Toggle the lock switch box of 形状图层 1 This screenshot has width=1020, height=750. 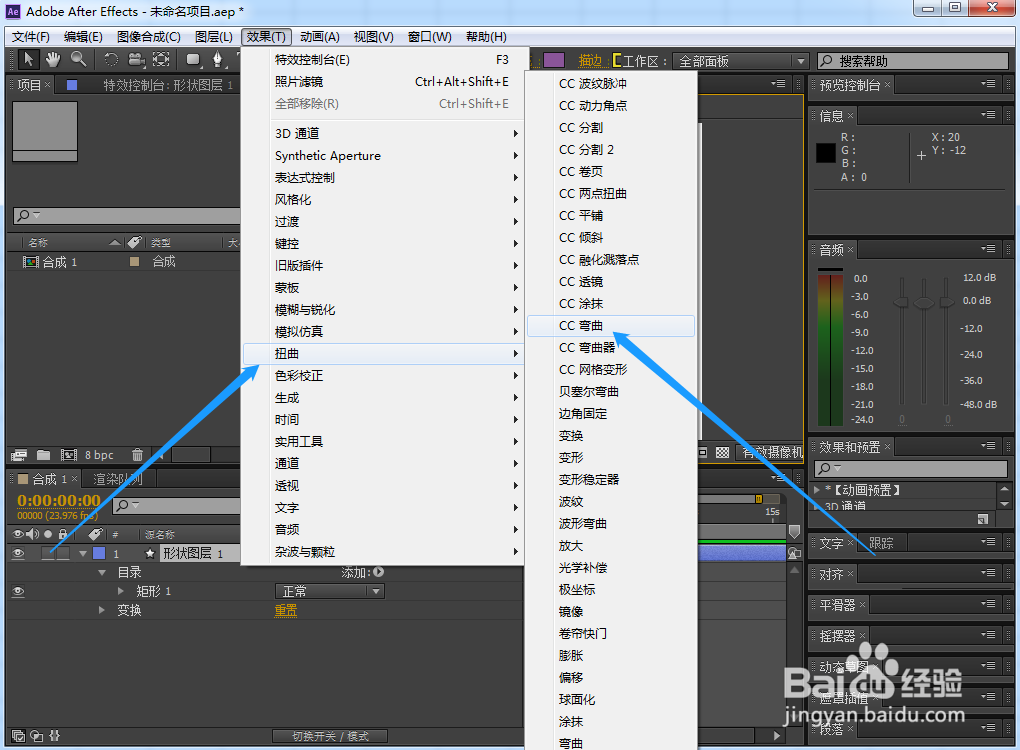pos(63,554)
